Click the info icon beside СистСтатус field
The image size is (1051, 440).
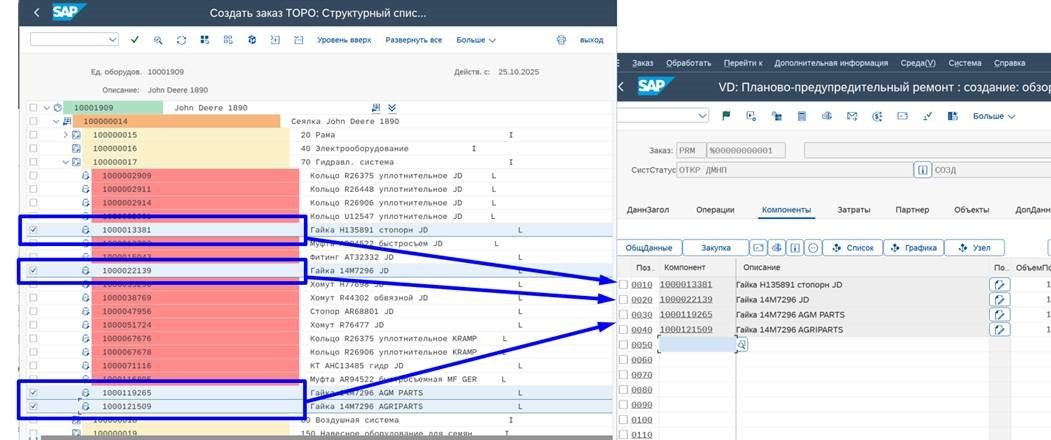pos(922,170)
